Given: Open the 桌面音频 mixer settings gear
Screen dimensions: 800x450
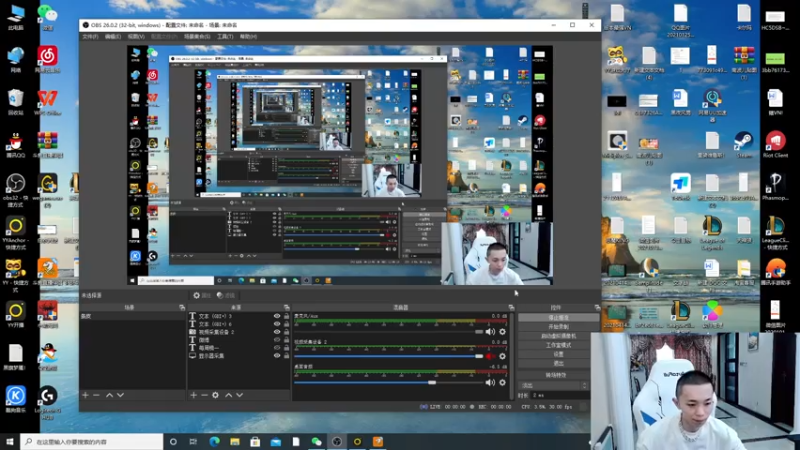Looking at the screenshot, I should point(503,382).
